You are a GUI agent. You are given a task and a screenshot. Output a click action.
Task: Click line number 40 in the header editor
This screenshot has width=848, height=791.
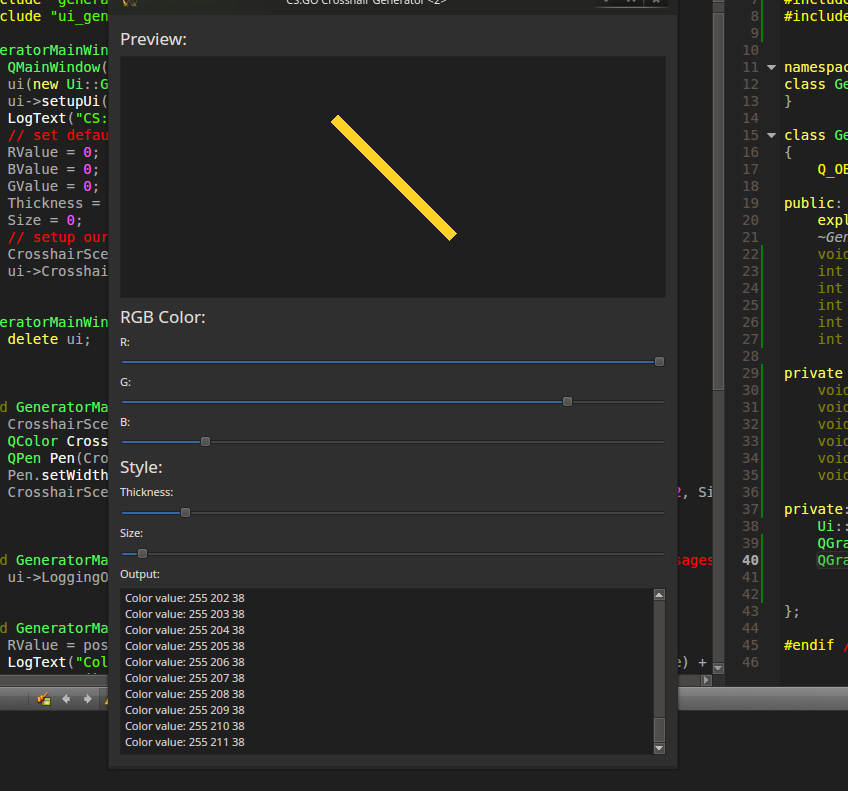pos(751,560)
